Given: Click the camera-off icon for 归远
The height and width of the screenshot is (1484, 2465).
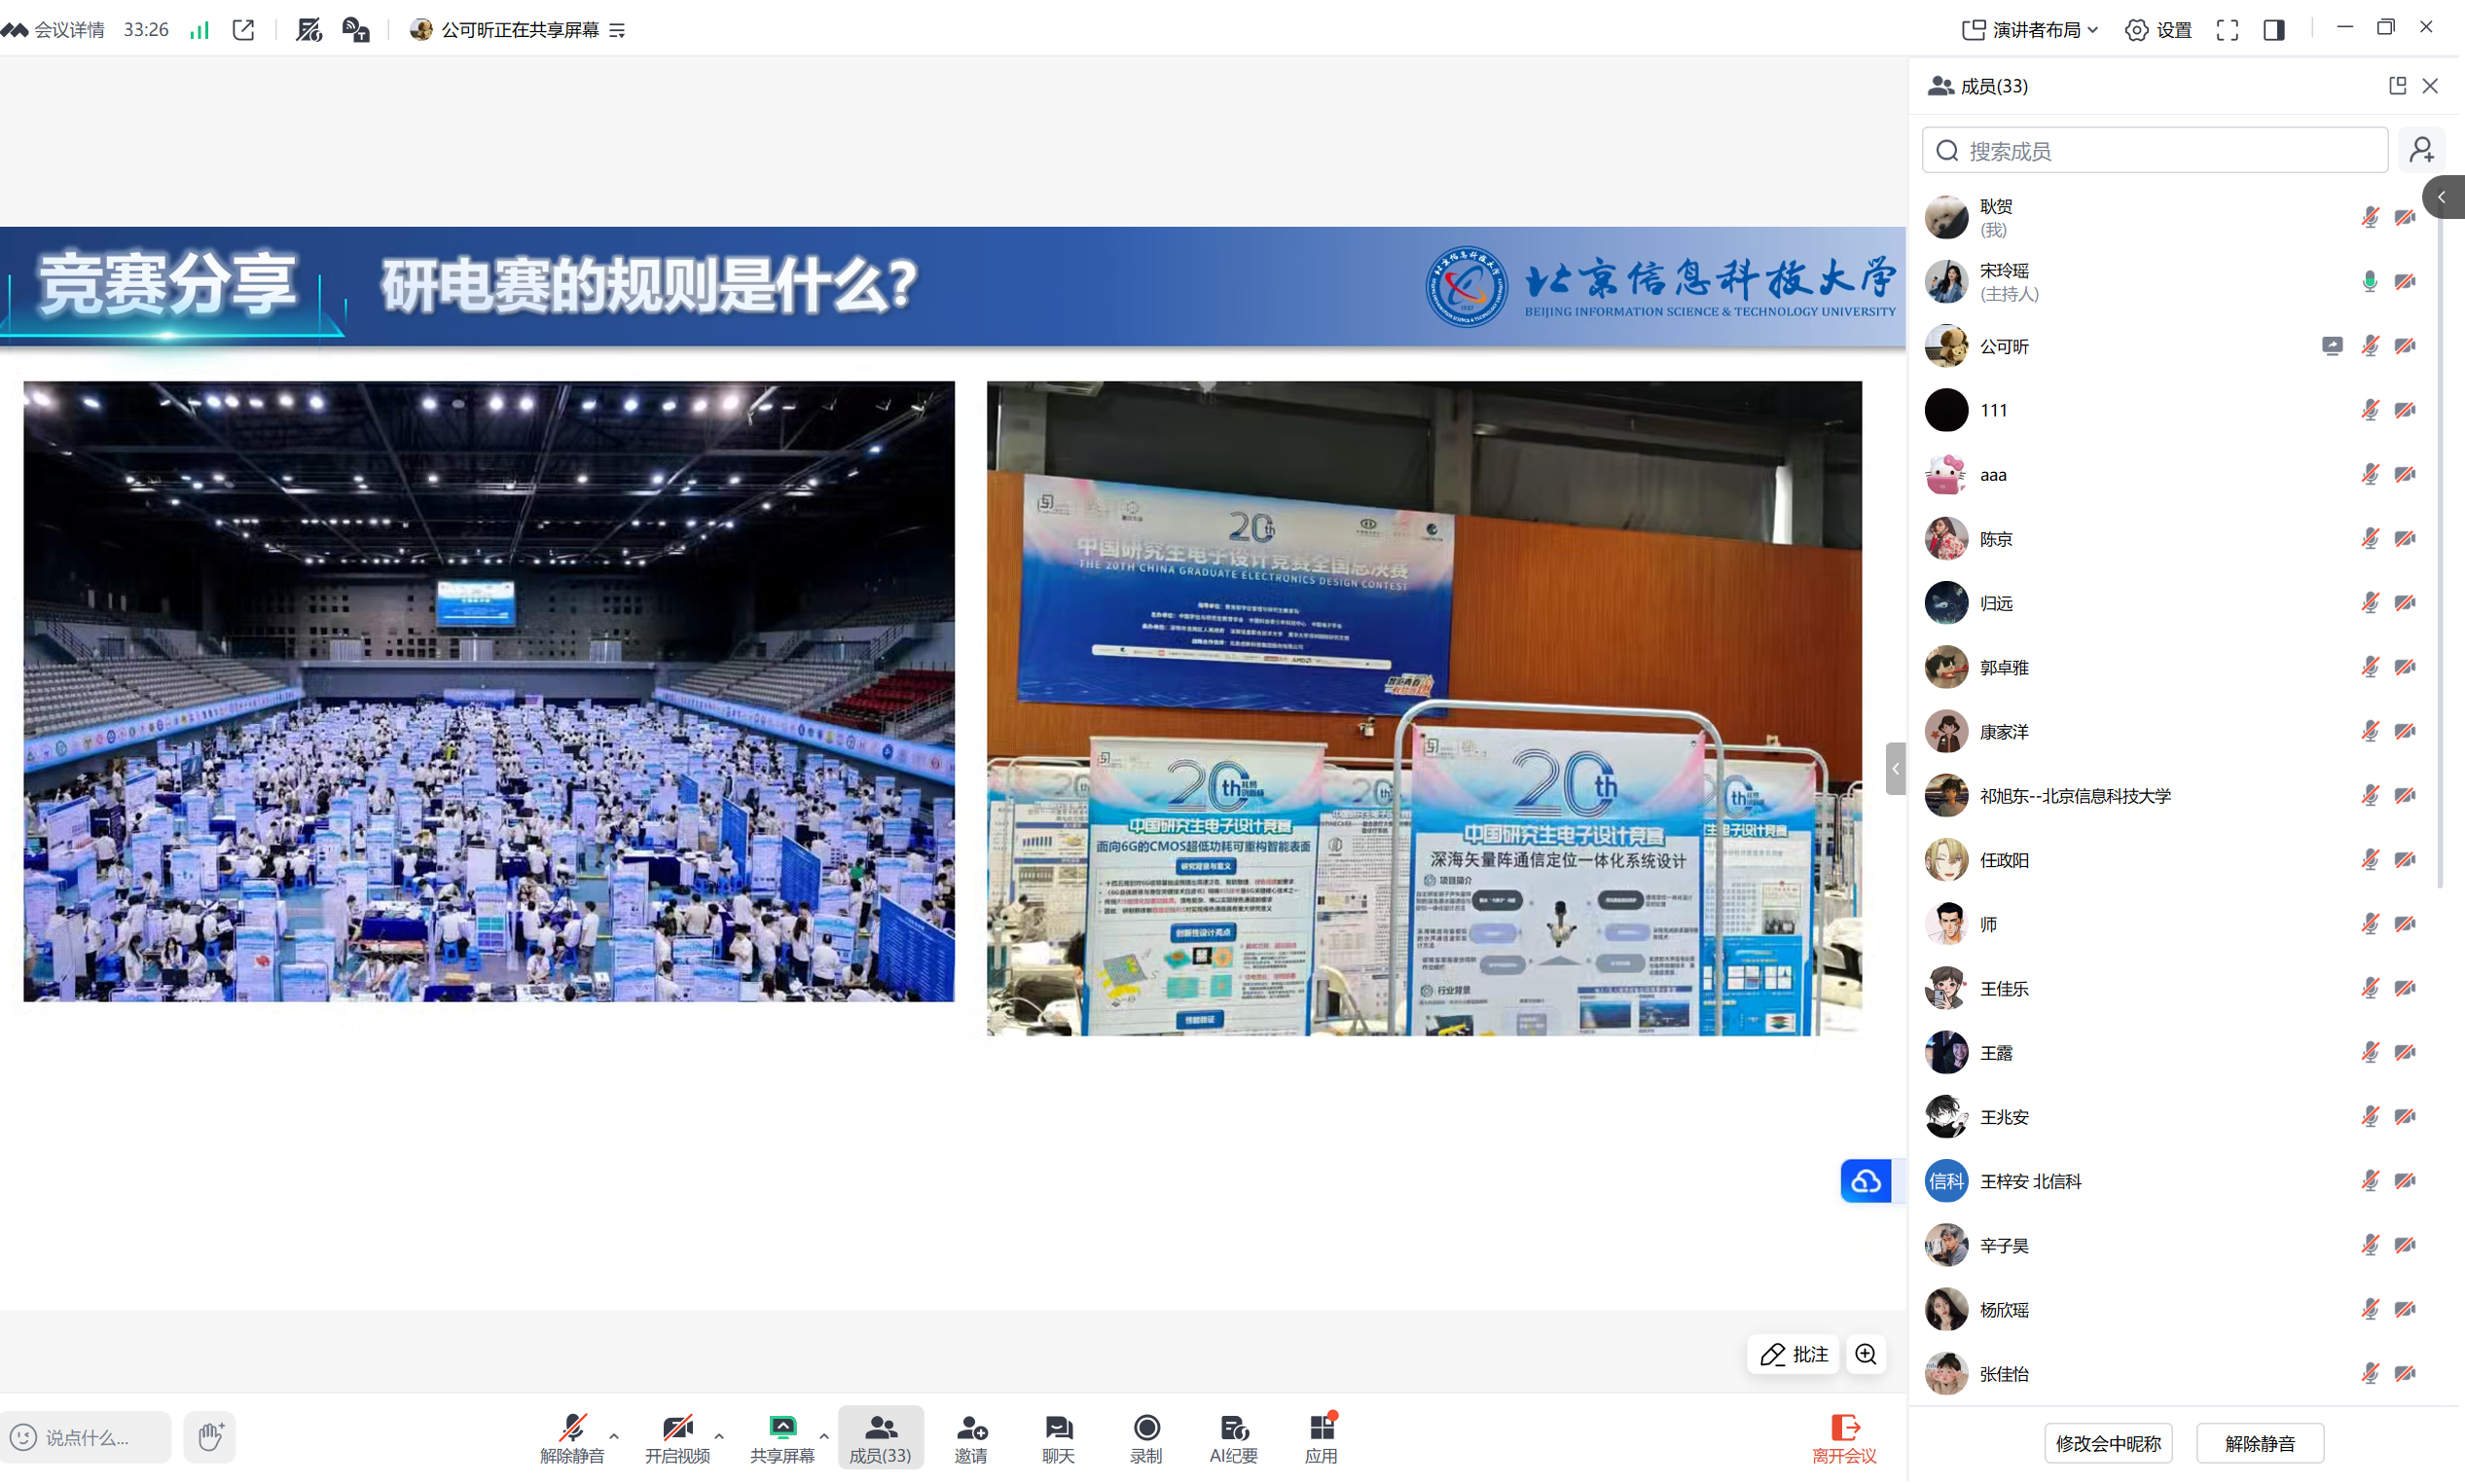Looking at the screenshot, I should [2405, 603].
